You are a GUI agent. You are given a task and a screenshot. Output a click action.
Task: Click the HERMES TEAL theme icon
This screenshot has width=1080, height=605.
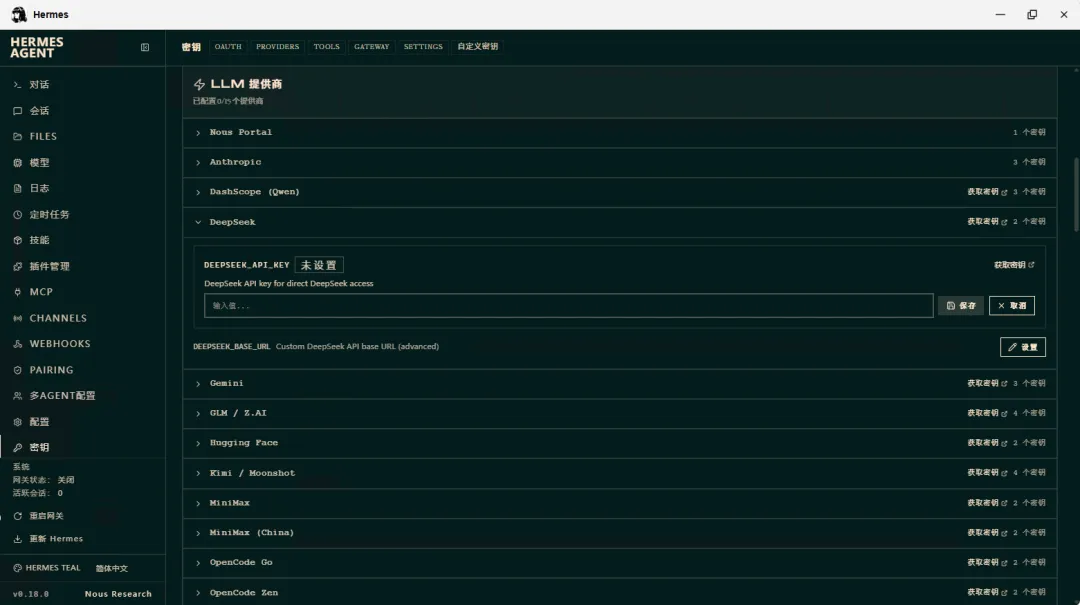tap(17, 568)
